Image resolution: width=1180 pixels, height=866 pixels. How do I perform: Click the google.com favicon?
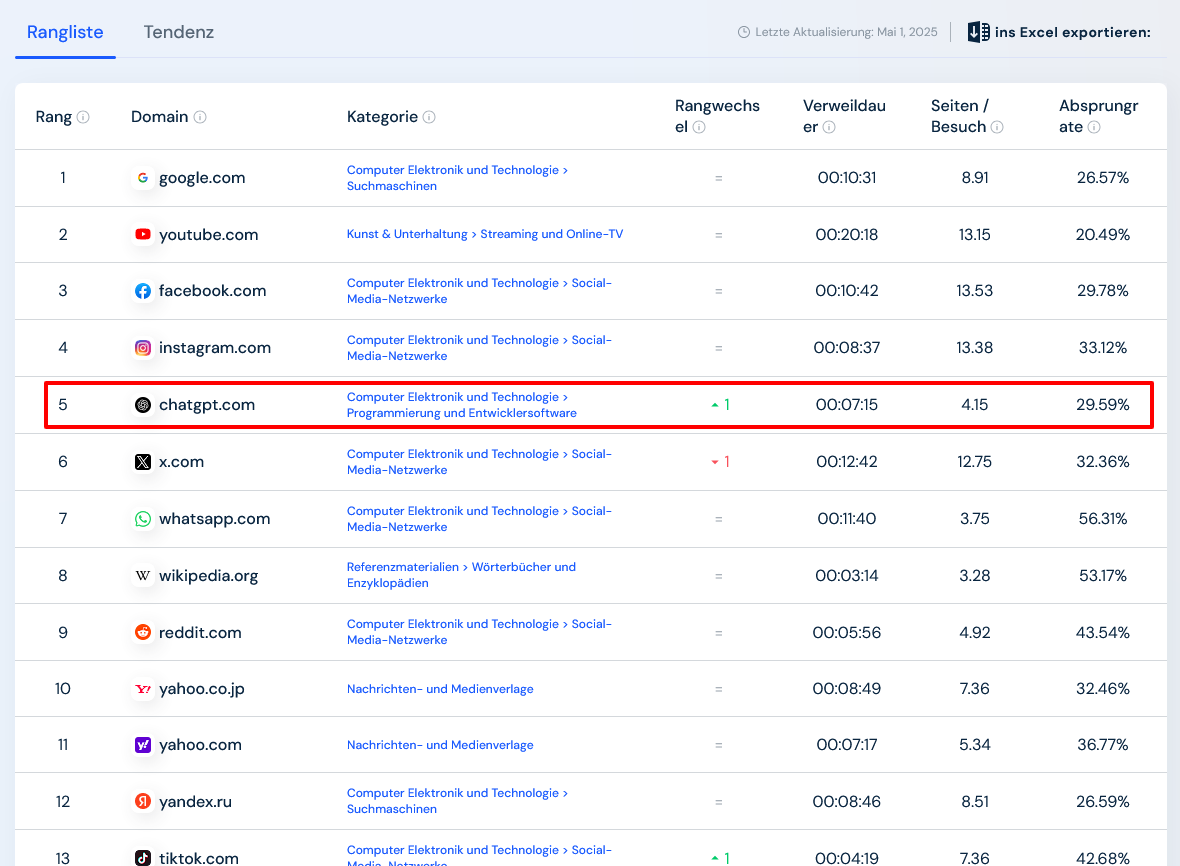point(143,178)
